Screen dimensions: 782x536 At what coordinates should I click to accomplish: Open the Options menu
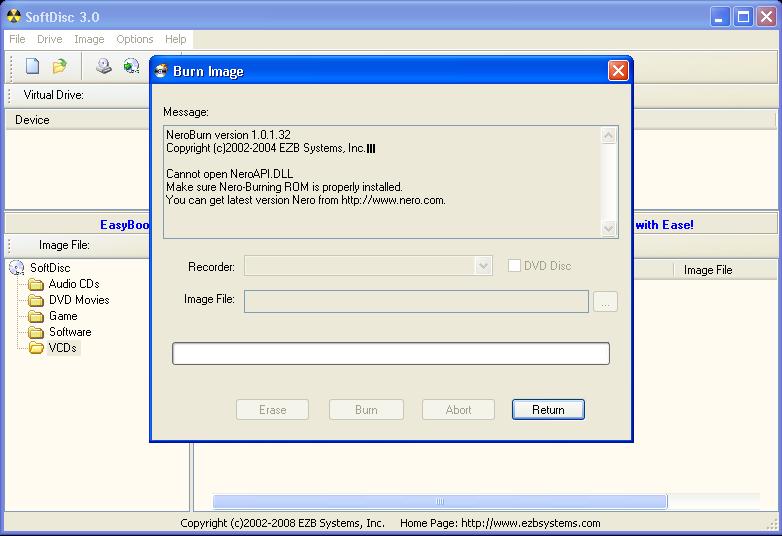tap(135, 39)
